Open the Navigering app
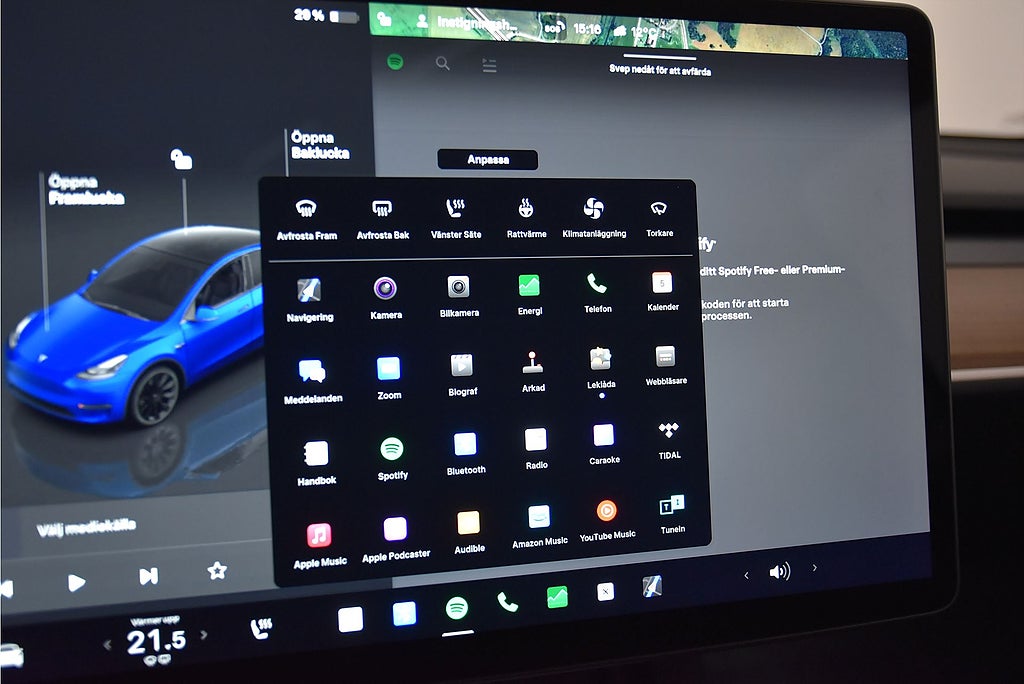The image size is (1024, 684). tap(308, 291)
